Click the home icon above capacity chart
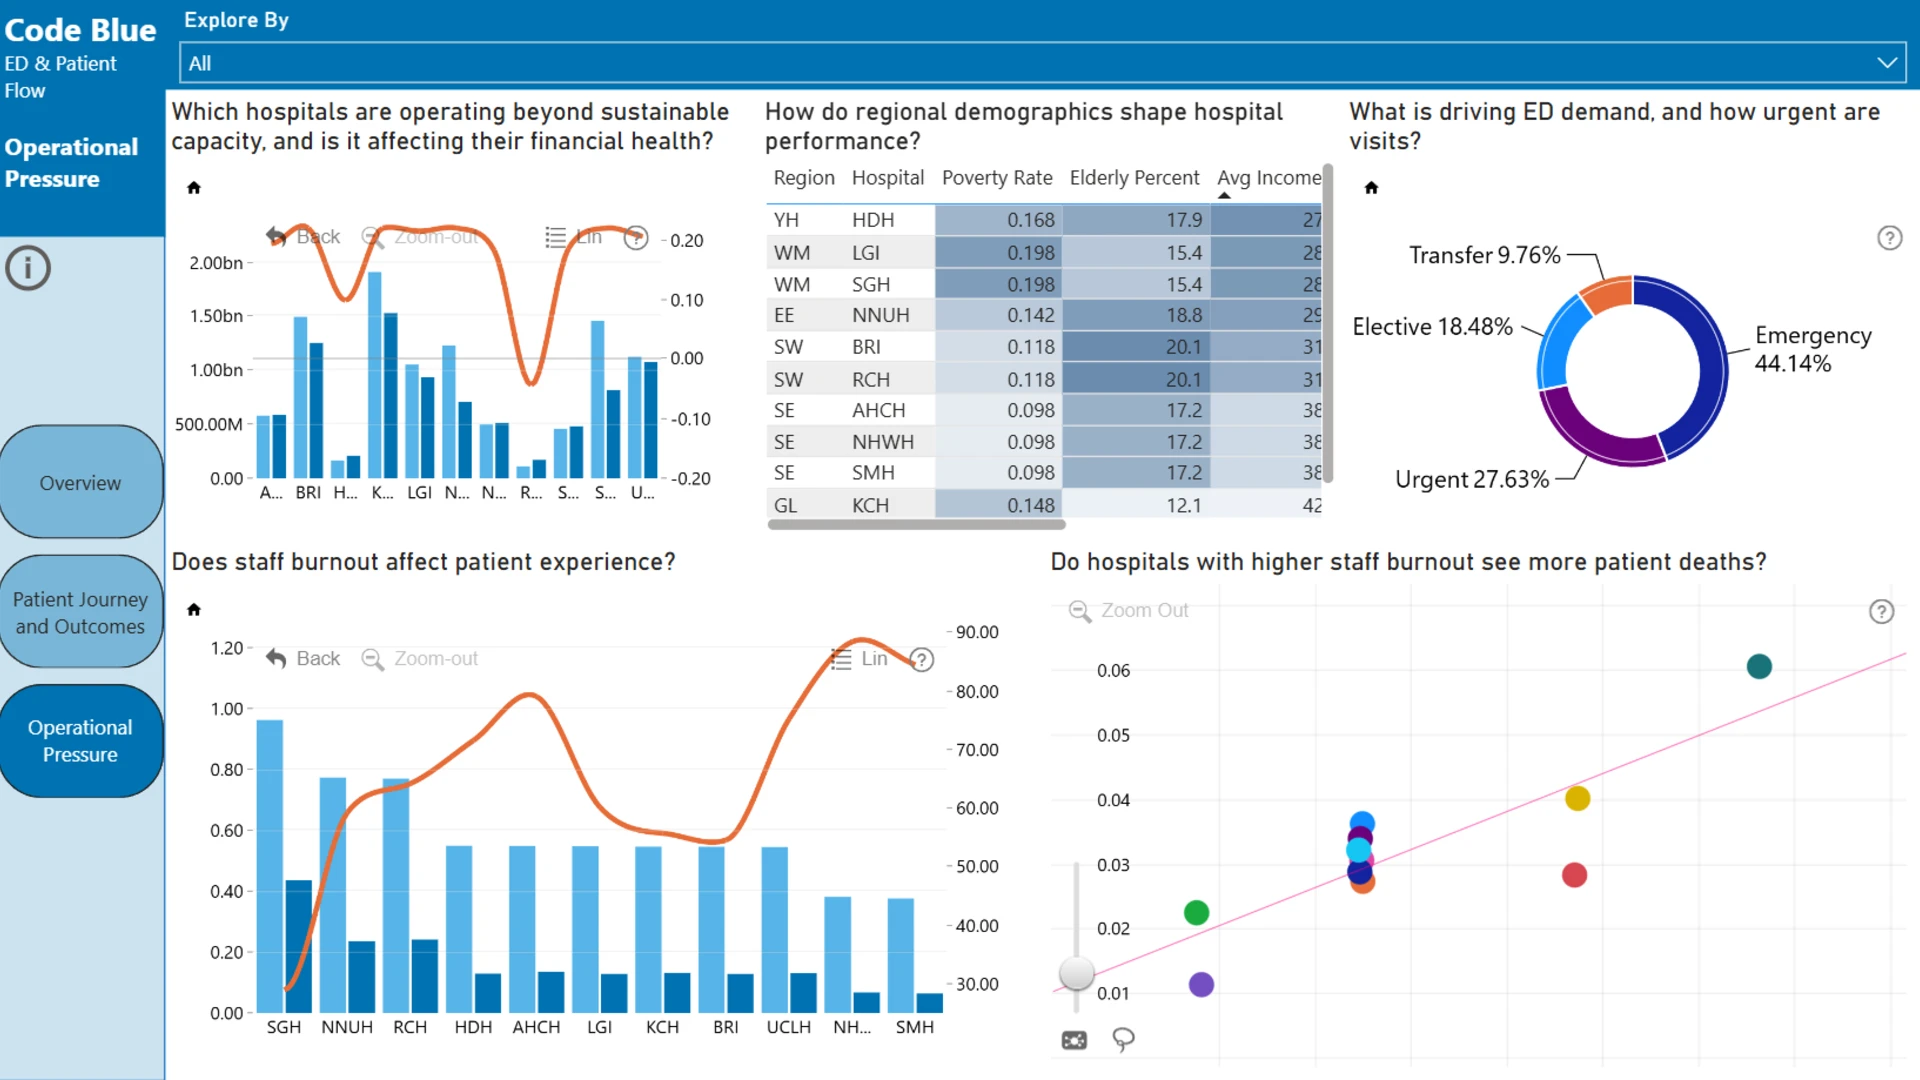1920x1080 pixels. tap(194, 187)
